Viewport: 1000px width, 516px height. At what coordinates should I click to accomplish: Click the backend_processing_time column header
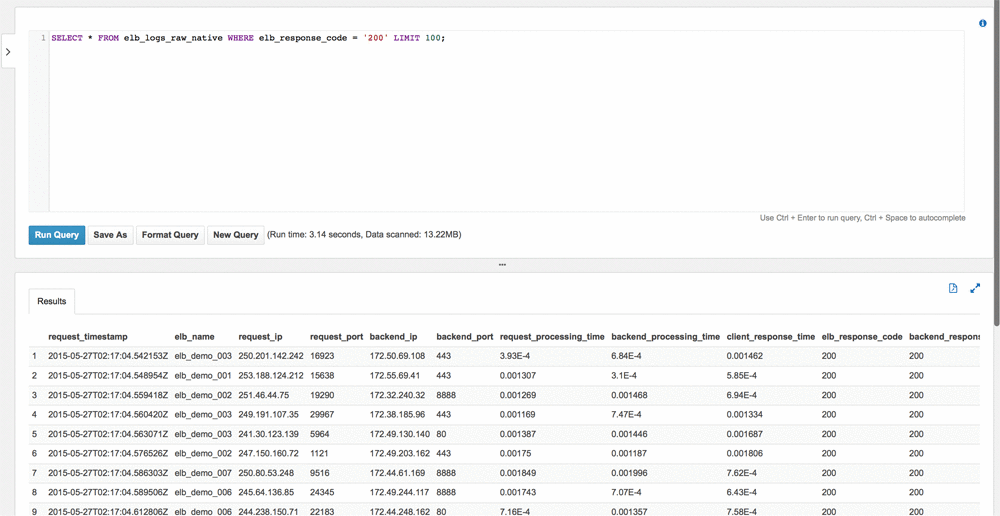point(665,337)
